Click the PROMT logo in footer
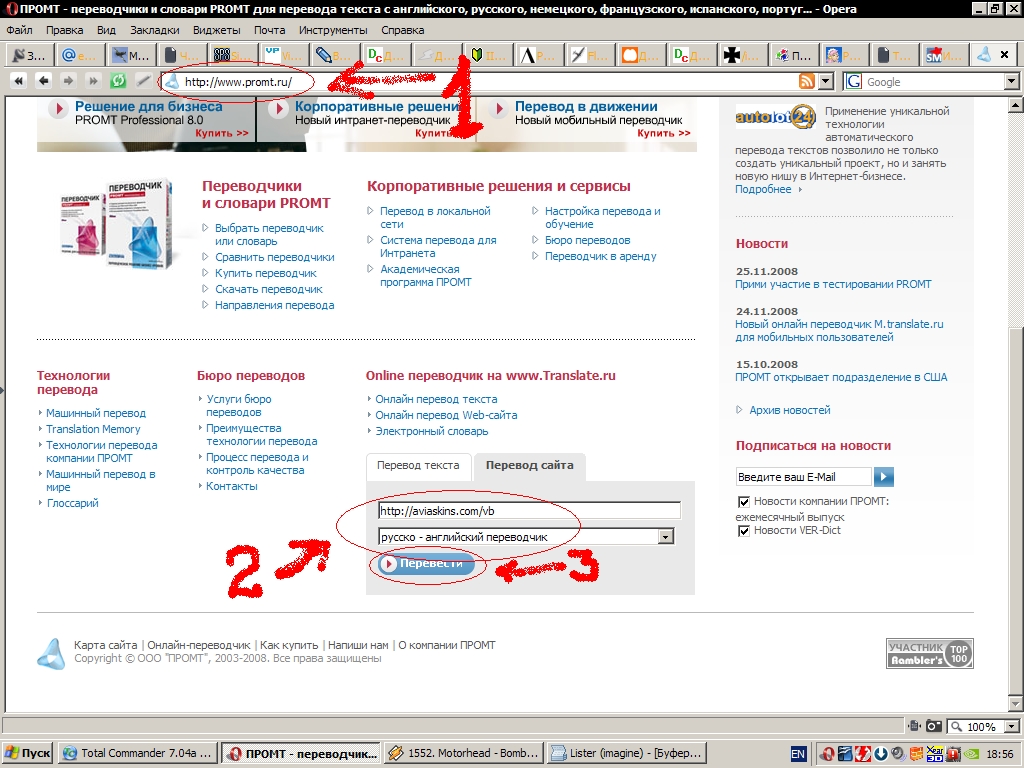 (x=51, y=654)
